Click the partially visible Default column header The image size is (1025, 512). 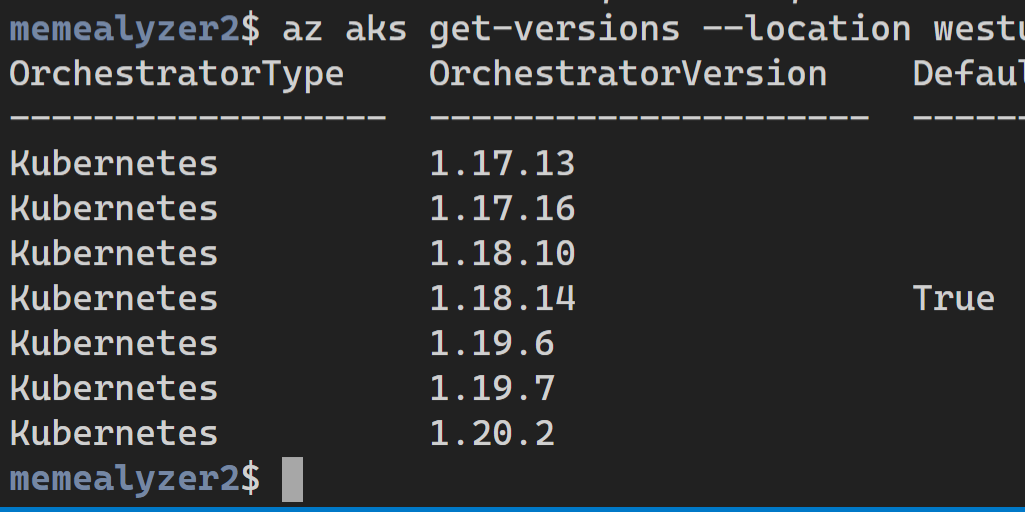[969, 74]
